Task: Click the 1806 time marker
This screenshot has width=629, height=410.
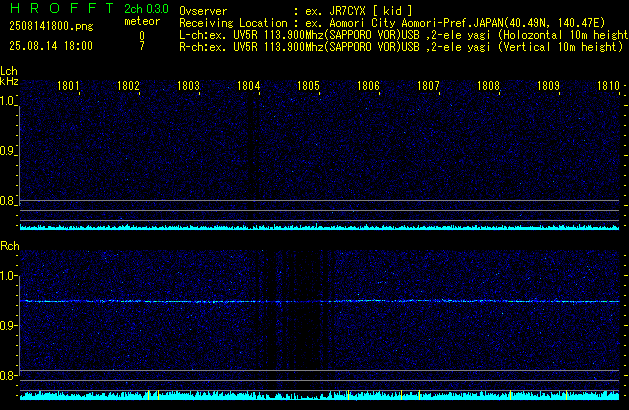Action: click(368, 86)
